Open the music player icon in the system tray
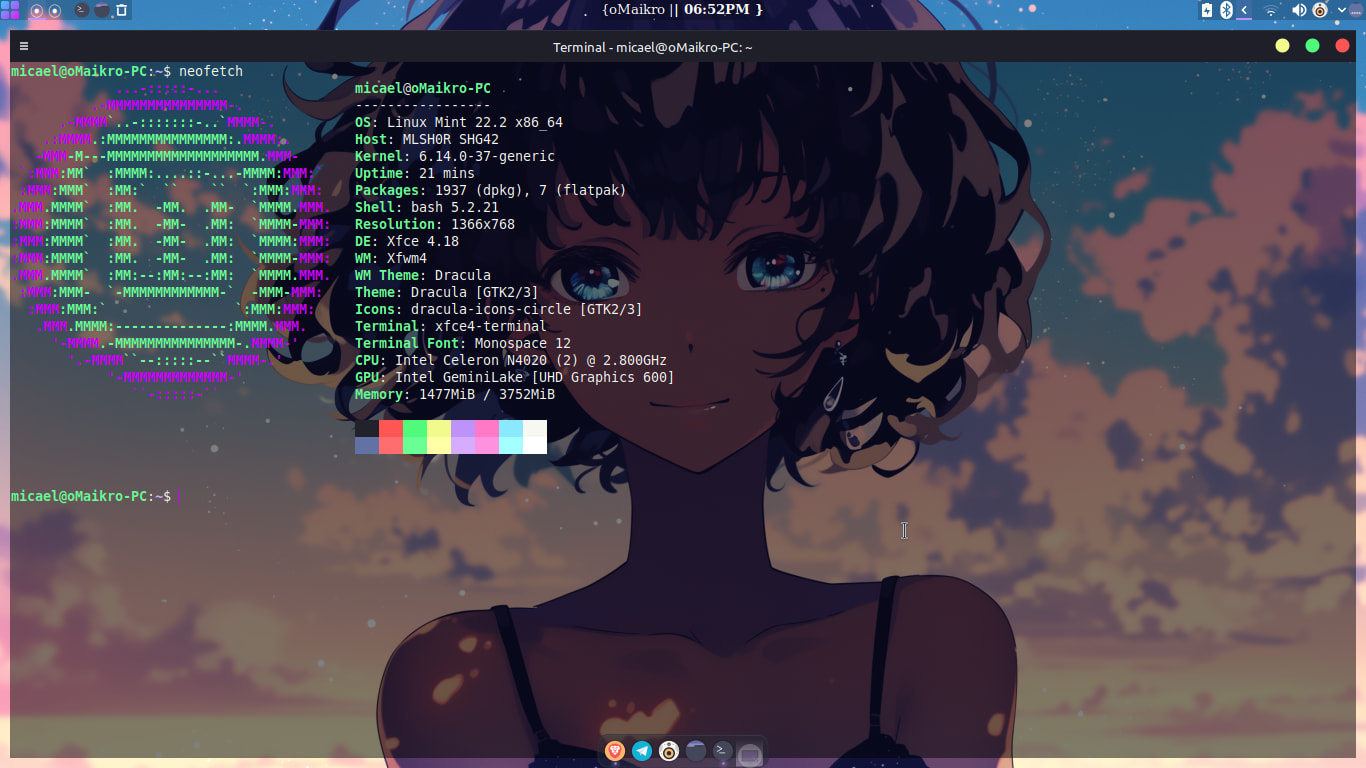This screenshot has width=1366, height=768. coord(1320,10)
